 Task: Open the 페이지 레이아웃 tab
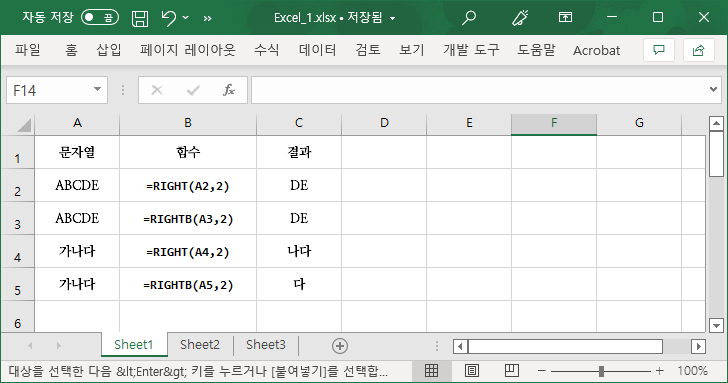coord(188,50)
